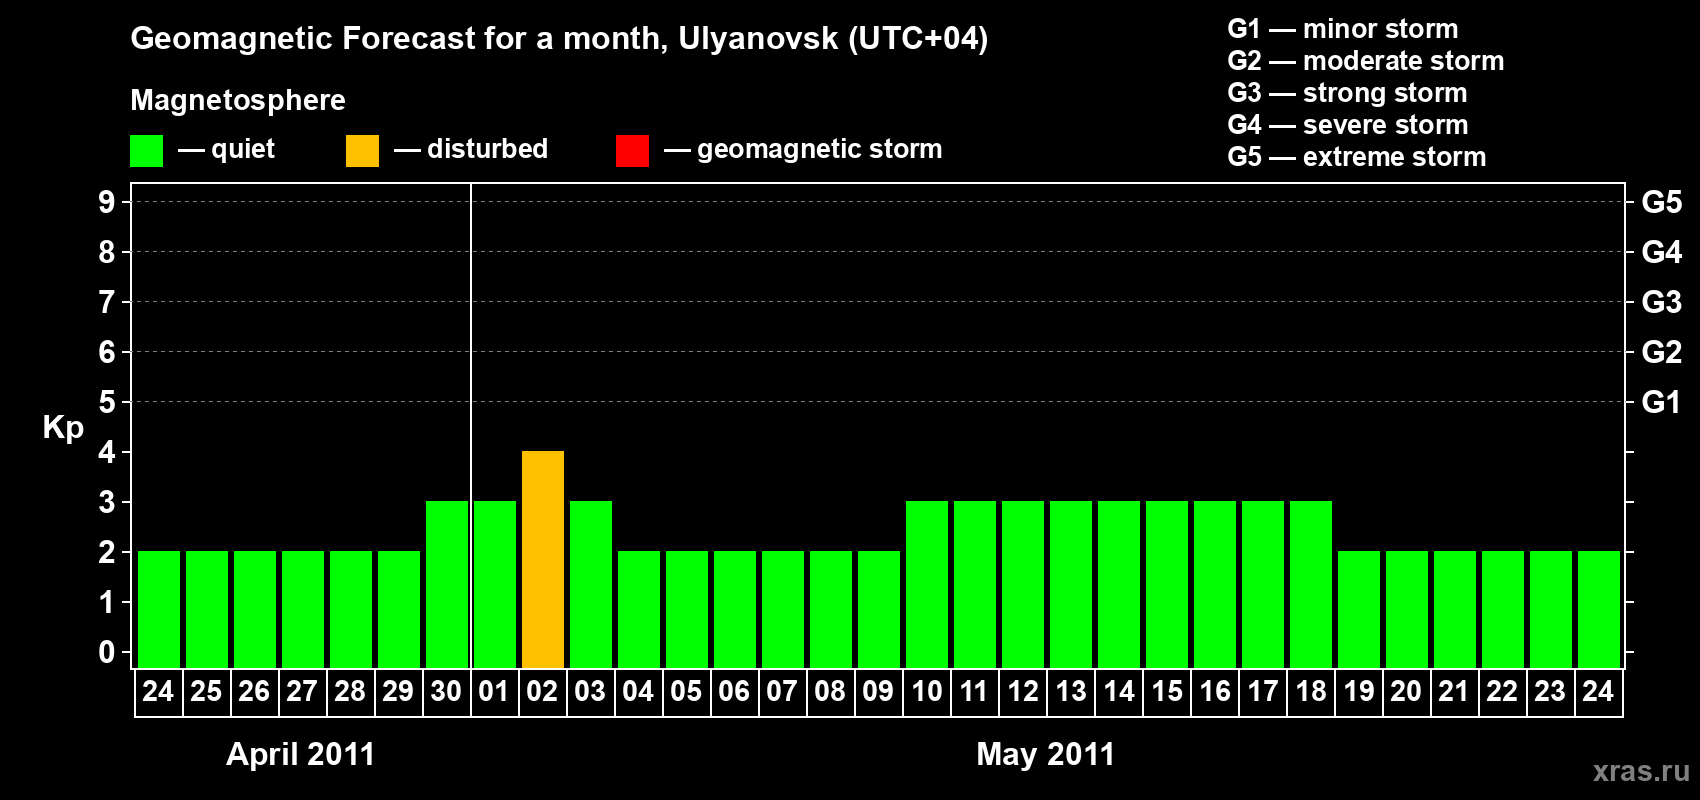Click the 'G2 — moderate storm' legend line
Screen dimensions: 1700x800
pyautogui.click(x=1365, y=61)
